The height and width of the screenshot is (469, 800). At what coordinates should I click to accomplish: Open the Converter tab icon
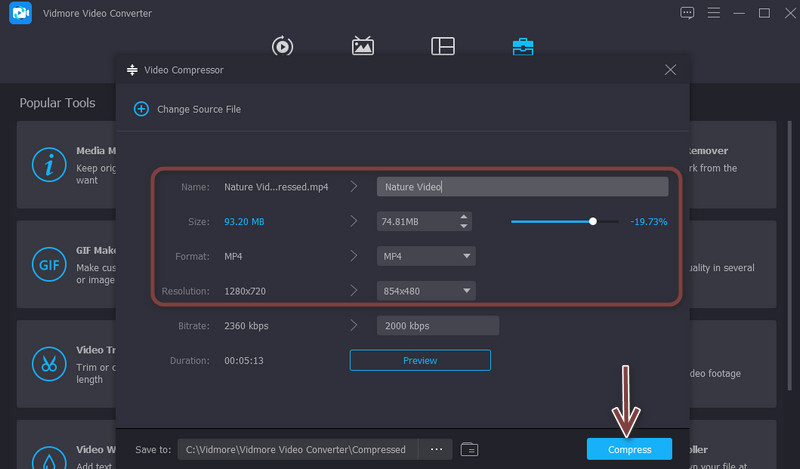282,46
